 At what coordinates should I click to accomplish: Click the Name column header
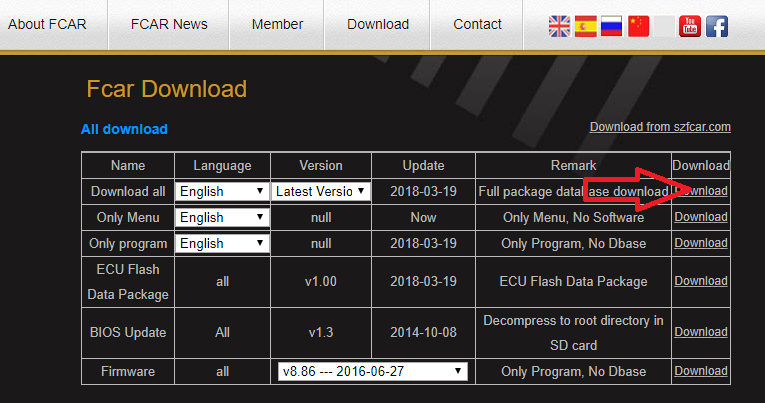(128, 165)
